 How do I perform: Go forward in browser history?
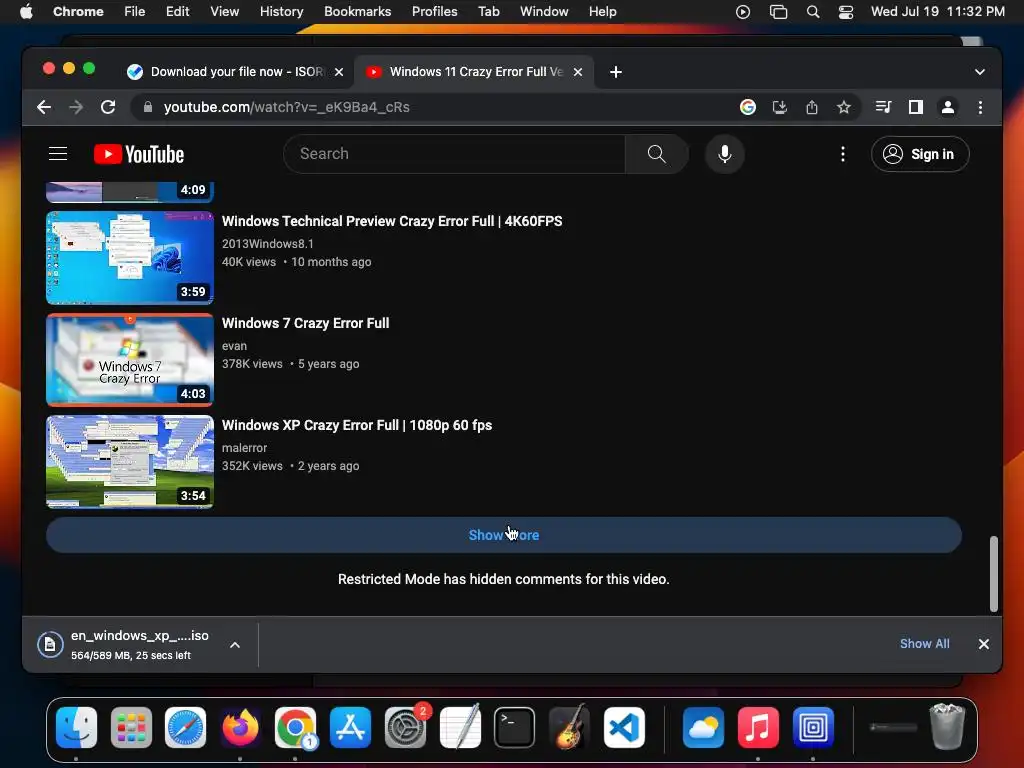coord(76,107)
